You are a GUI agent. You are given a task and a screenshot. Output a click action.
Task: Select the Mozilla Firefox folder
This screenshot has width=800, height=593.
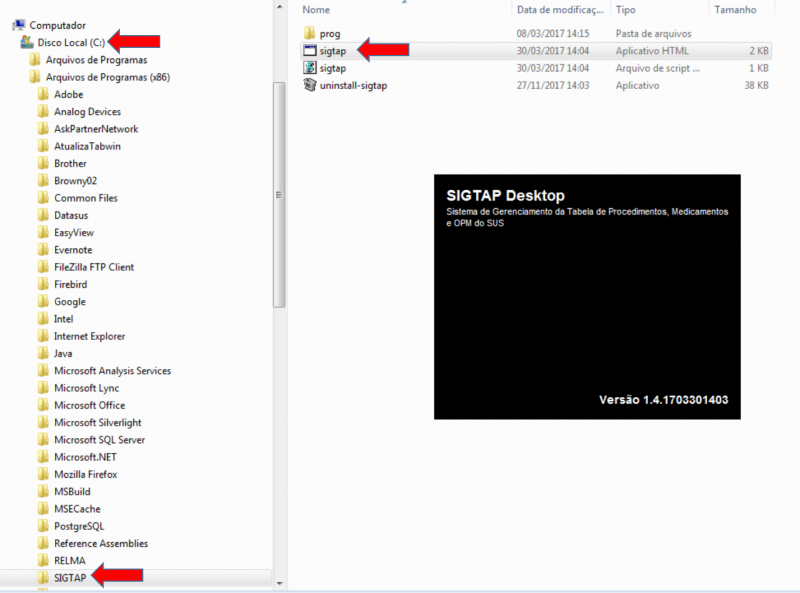pyautogui.click(x=86, y=474)
